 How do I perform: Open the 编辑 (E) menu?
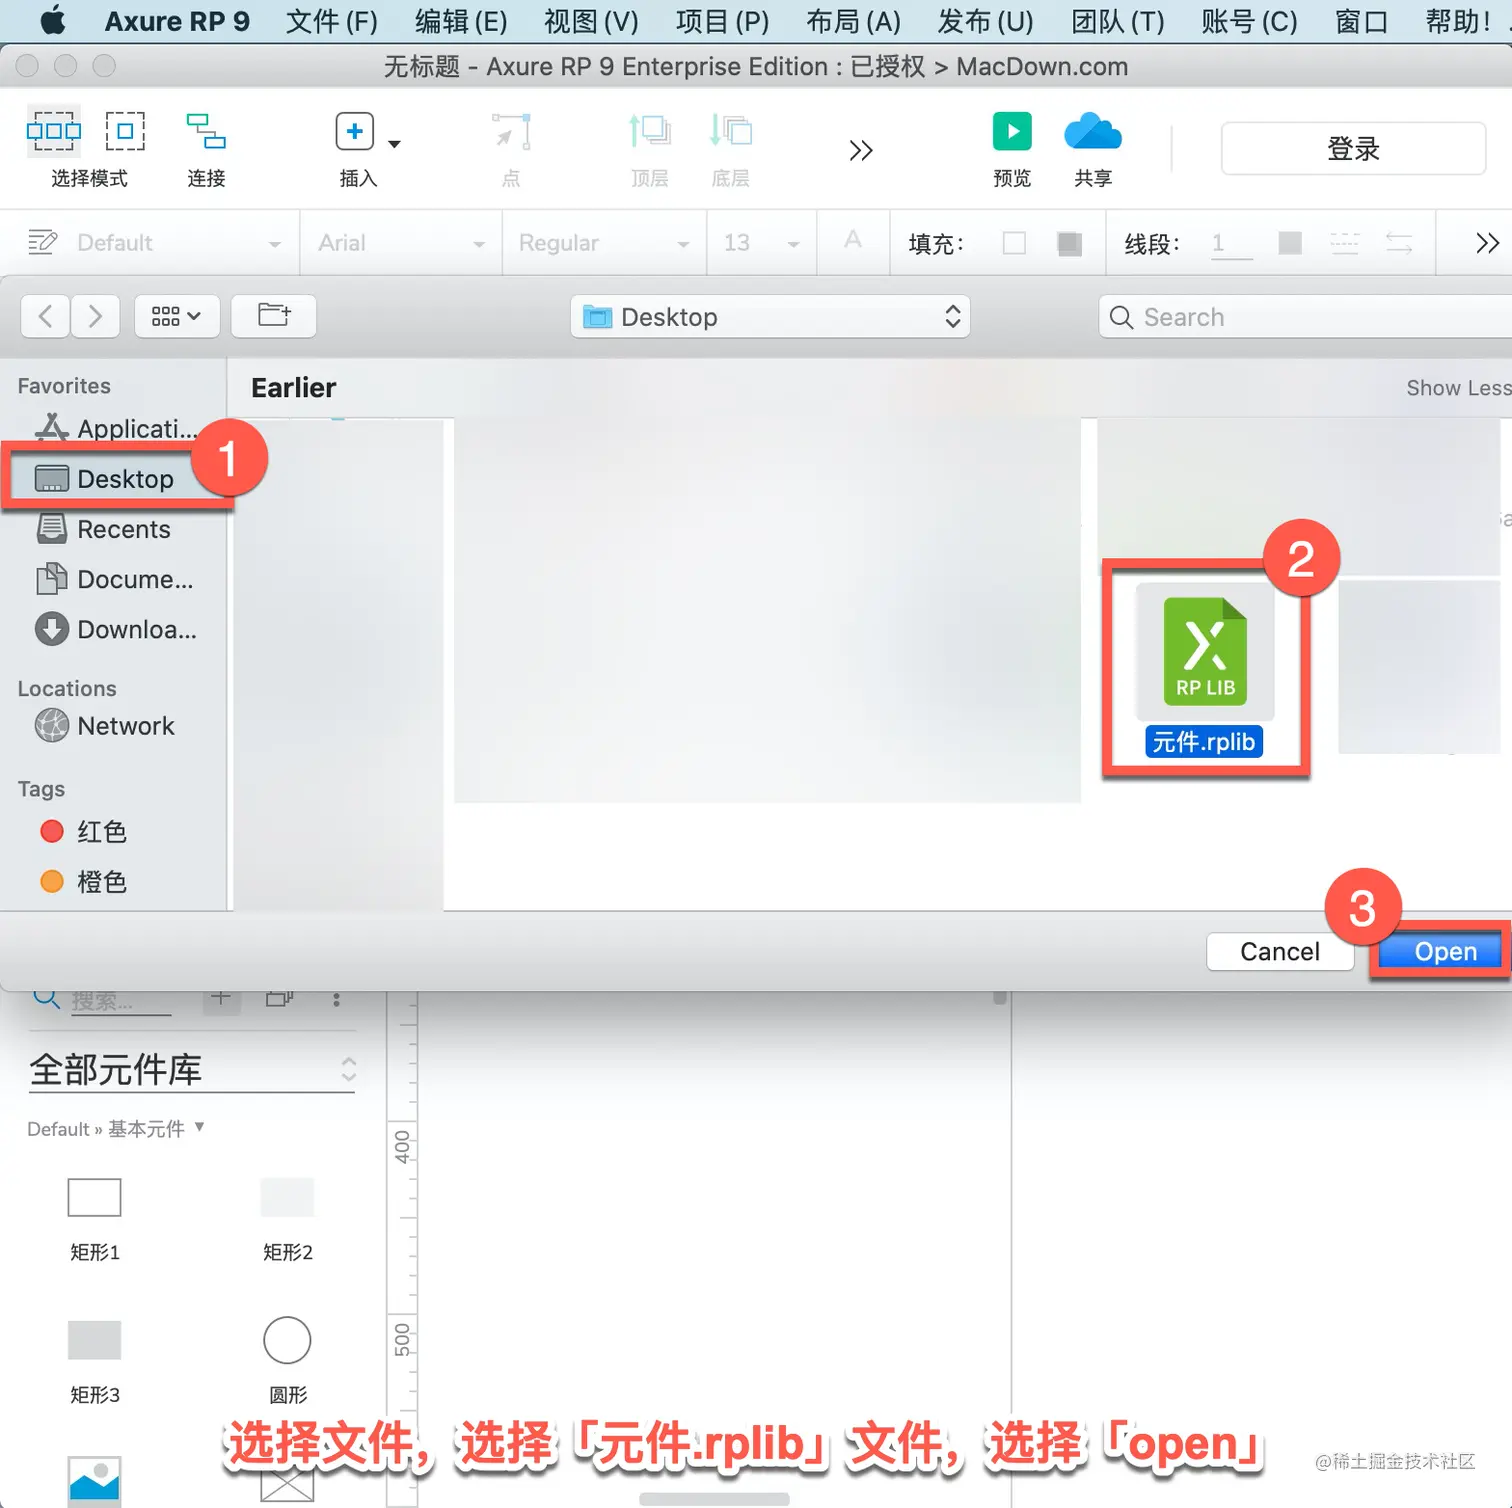461,21
